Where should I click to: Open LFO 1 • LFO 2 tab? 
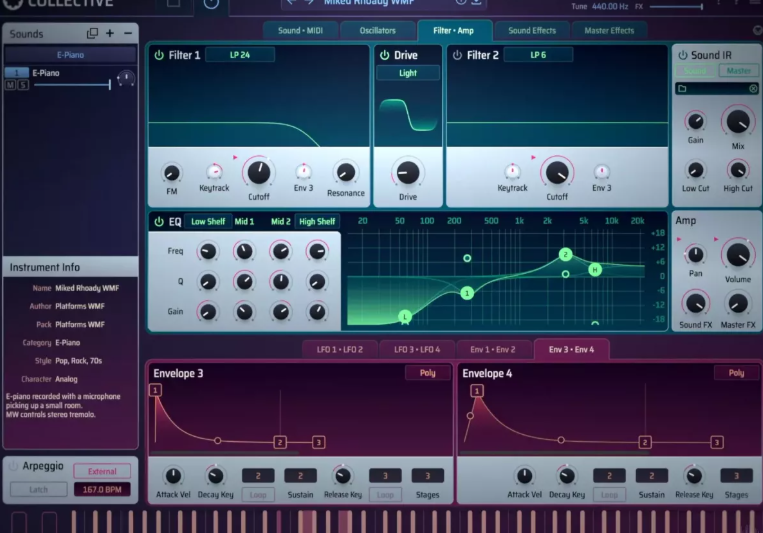[x=340, y=349]
